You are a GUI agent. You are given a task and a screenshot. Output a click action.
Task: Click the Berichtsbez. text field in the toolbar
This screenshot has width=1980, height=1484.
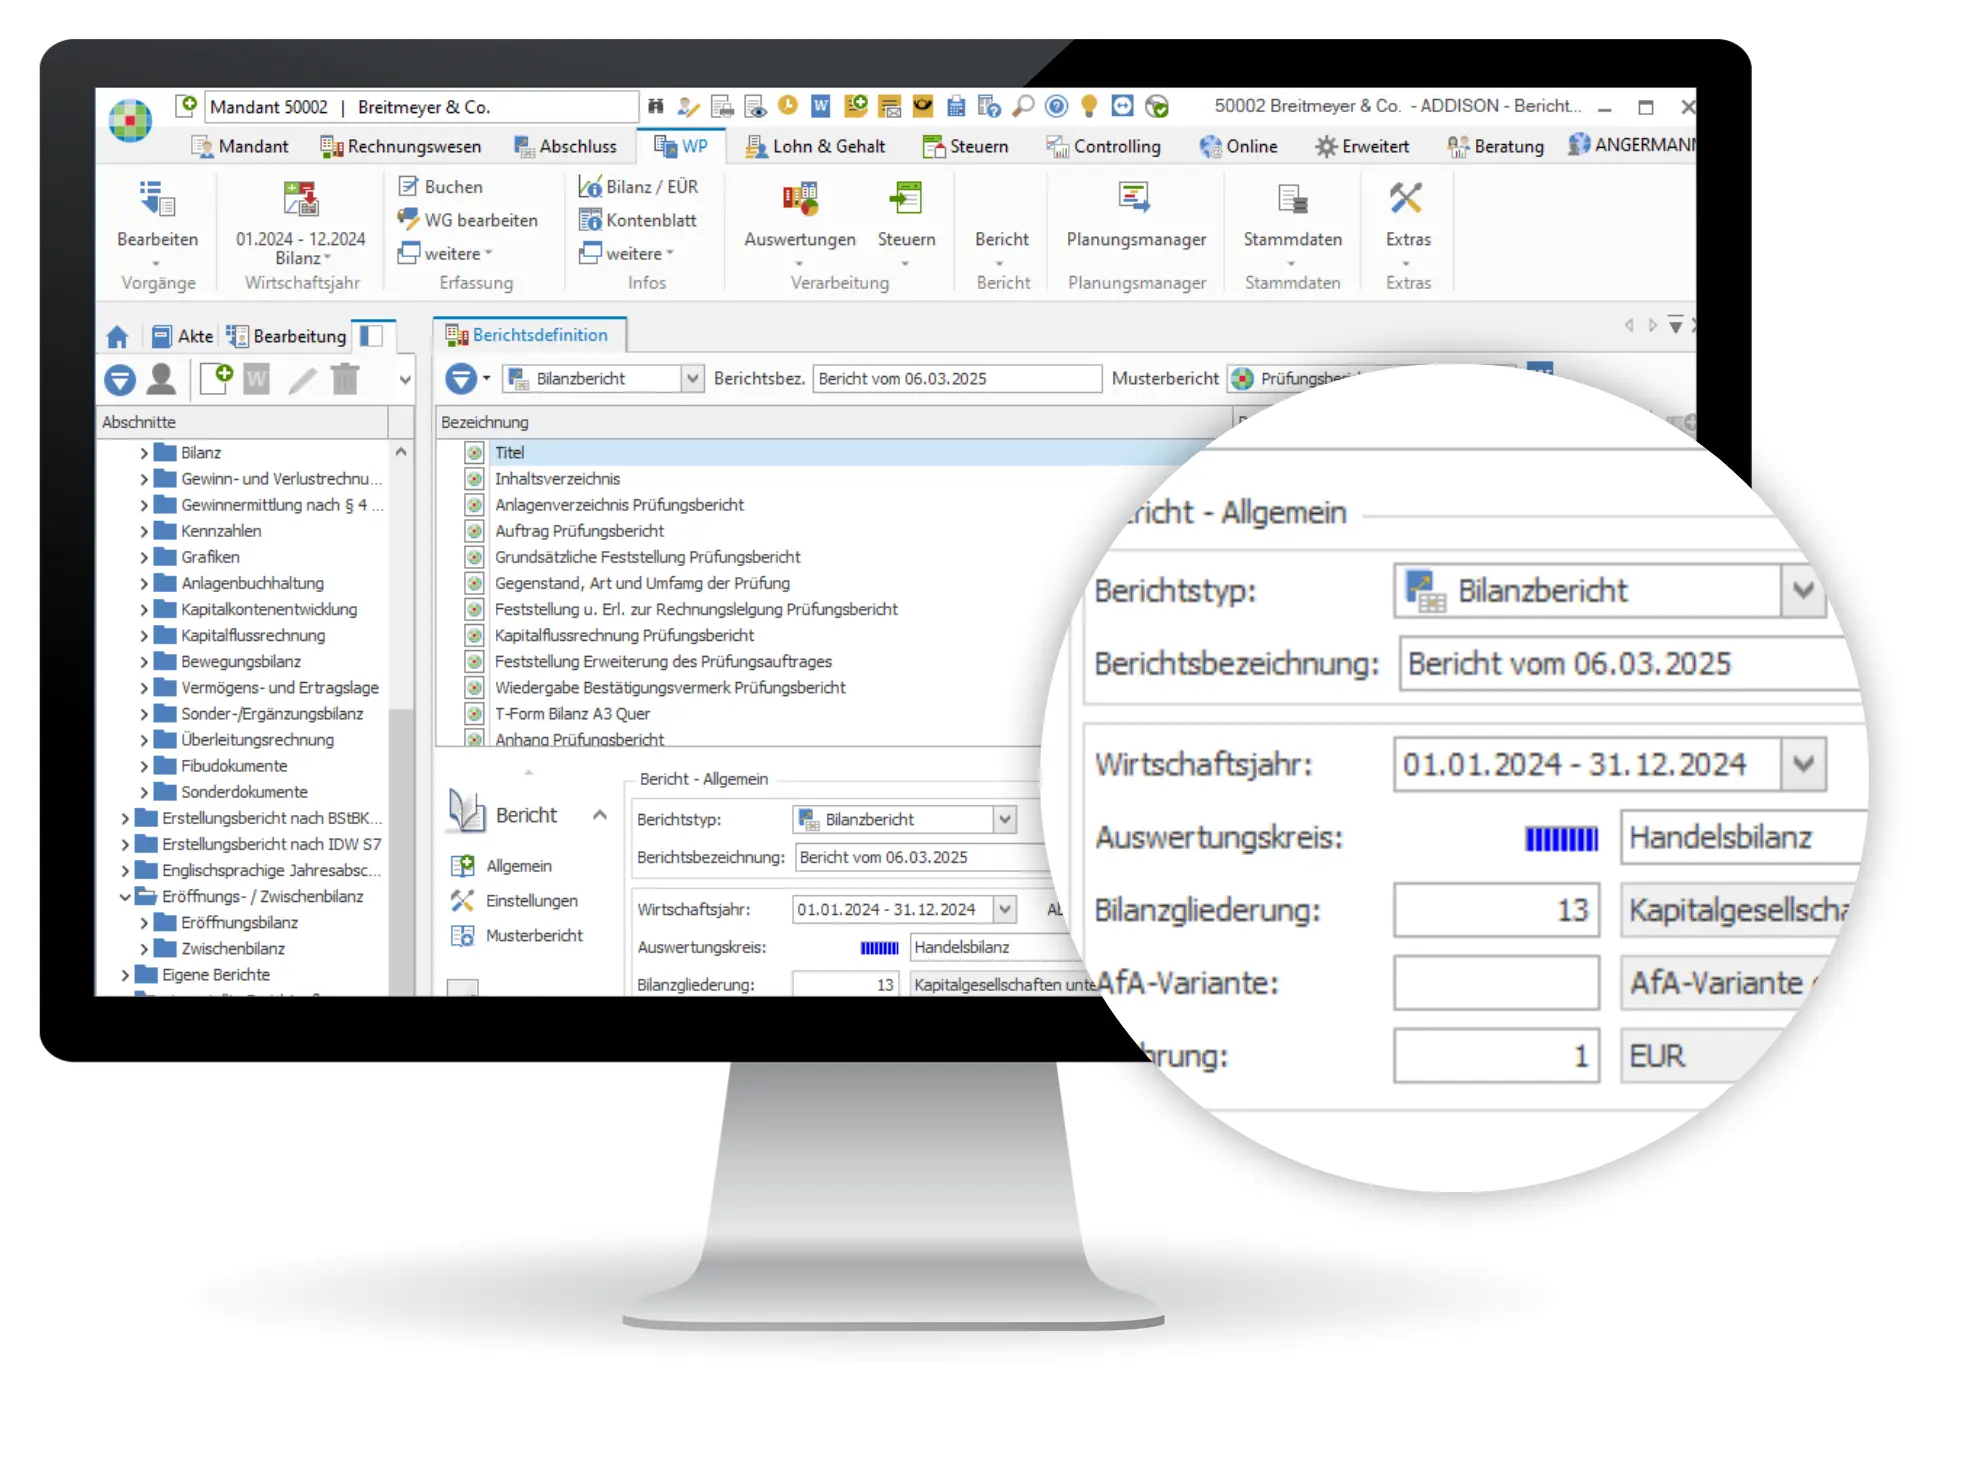pos(955,379)
